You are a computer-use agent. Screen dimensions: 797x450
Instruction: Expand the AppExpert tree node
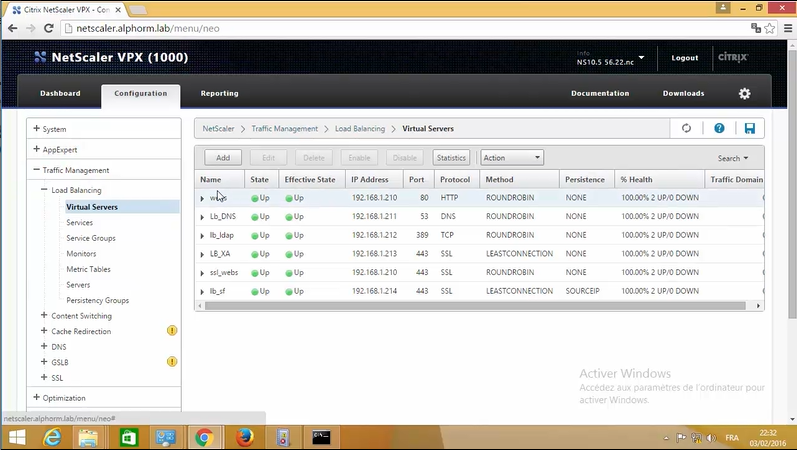coord(37,149)
